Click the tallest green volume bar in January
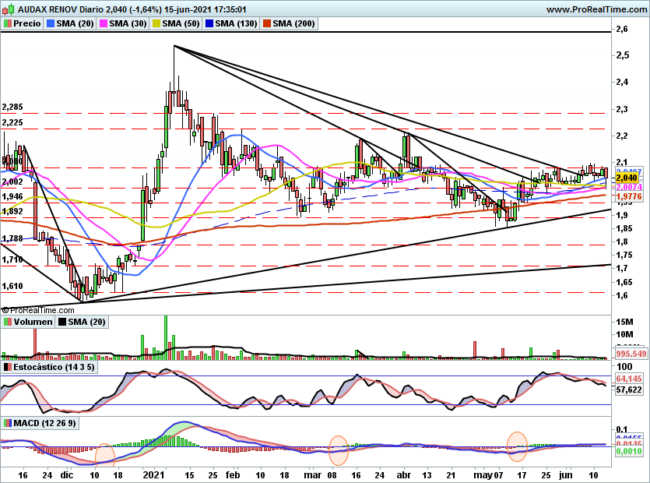Viewport: 650px width, 483px height. point(166,337)
